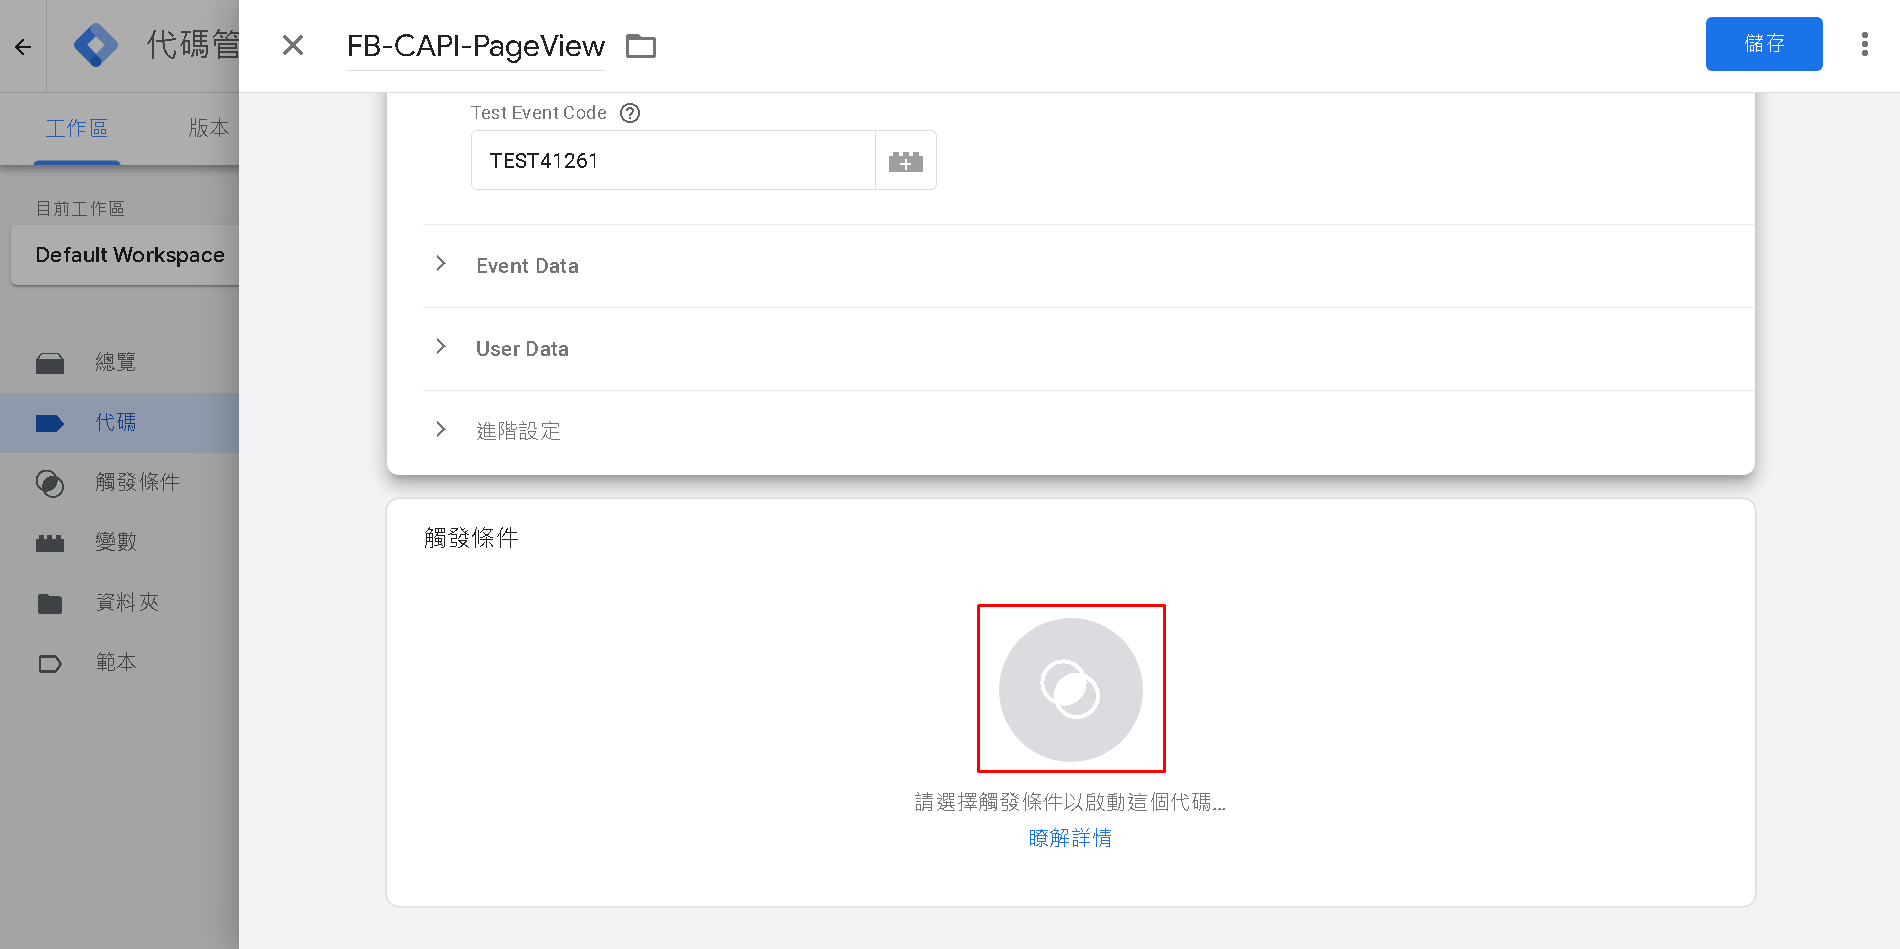Click the 變數 brick icon in sidebar

(x=50, y=543)
